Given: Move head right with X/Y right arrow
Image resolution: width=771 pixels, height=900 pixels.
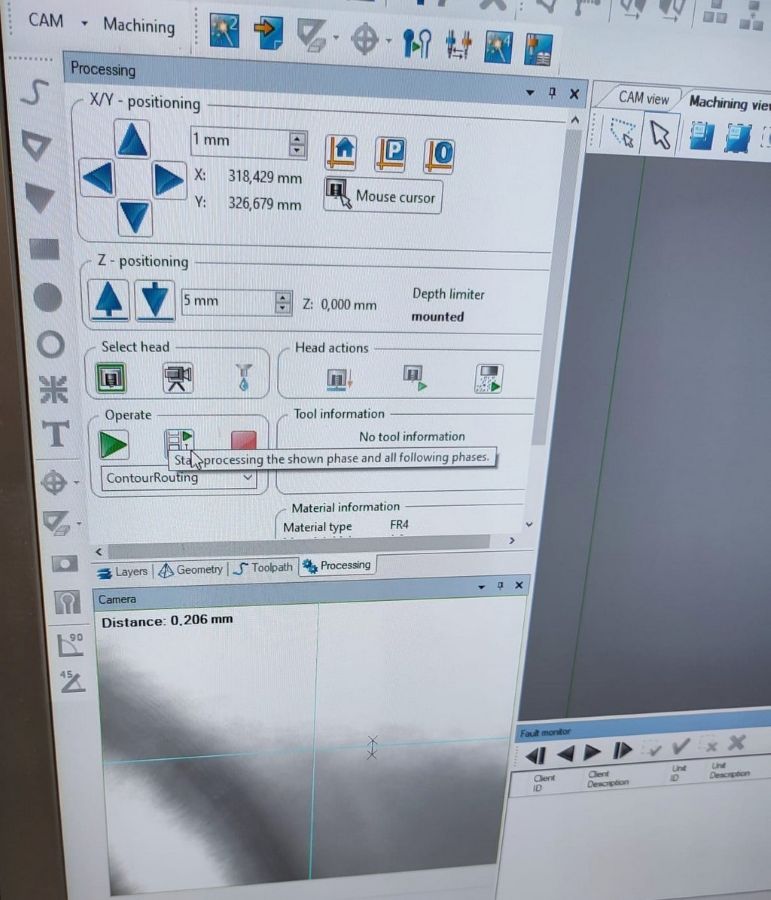Looking at the screenshot, I should [x=169, y=180].
